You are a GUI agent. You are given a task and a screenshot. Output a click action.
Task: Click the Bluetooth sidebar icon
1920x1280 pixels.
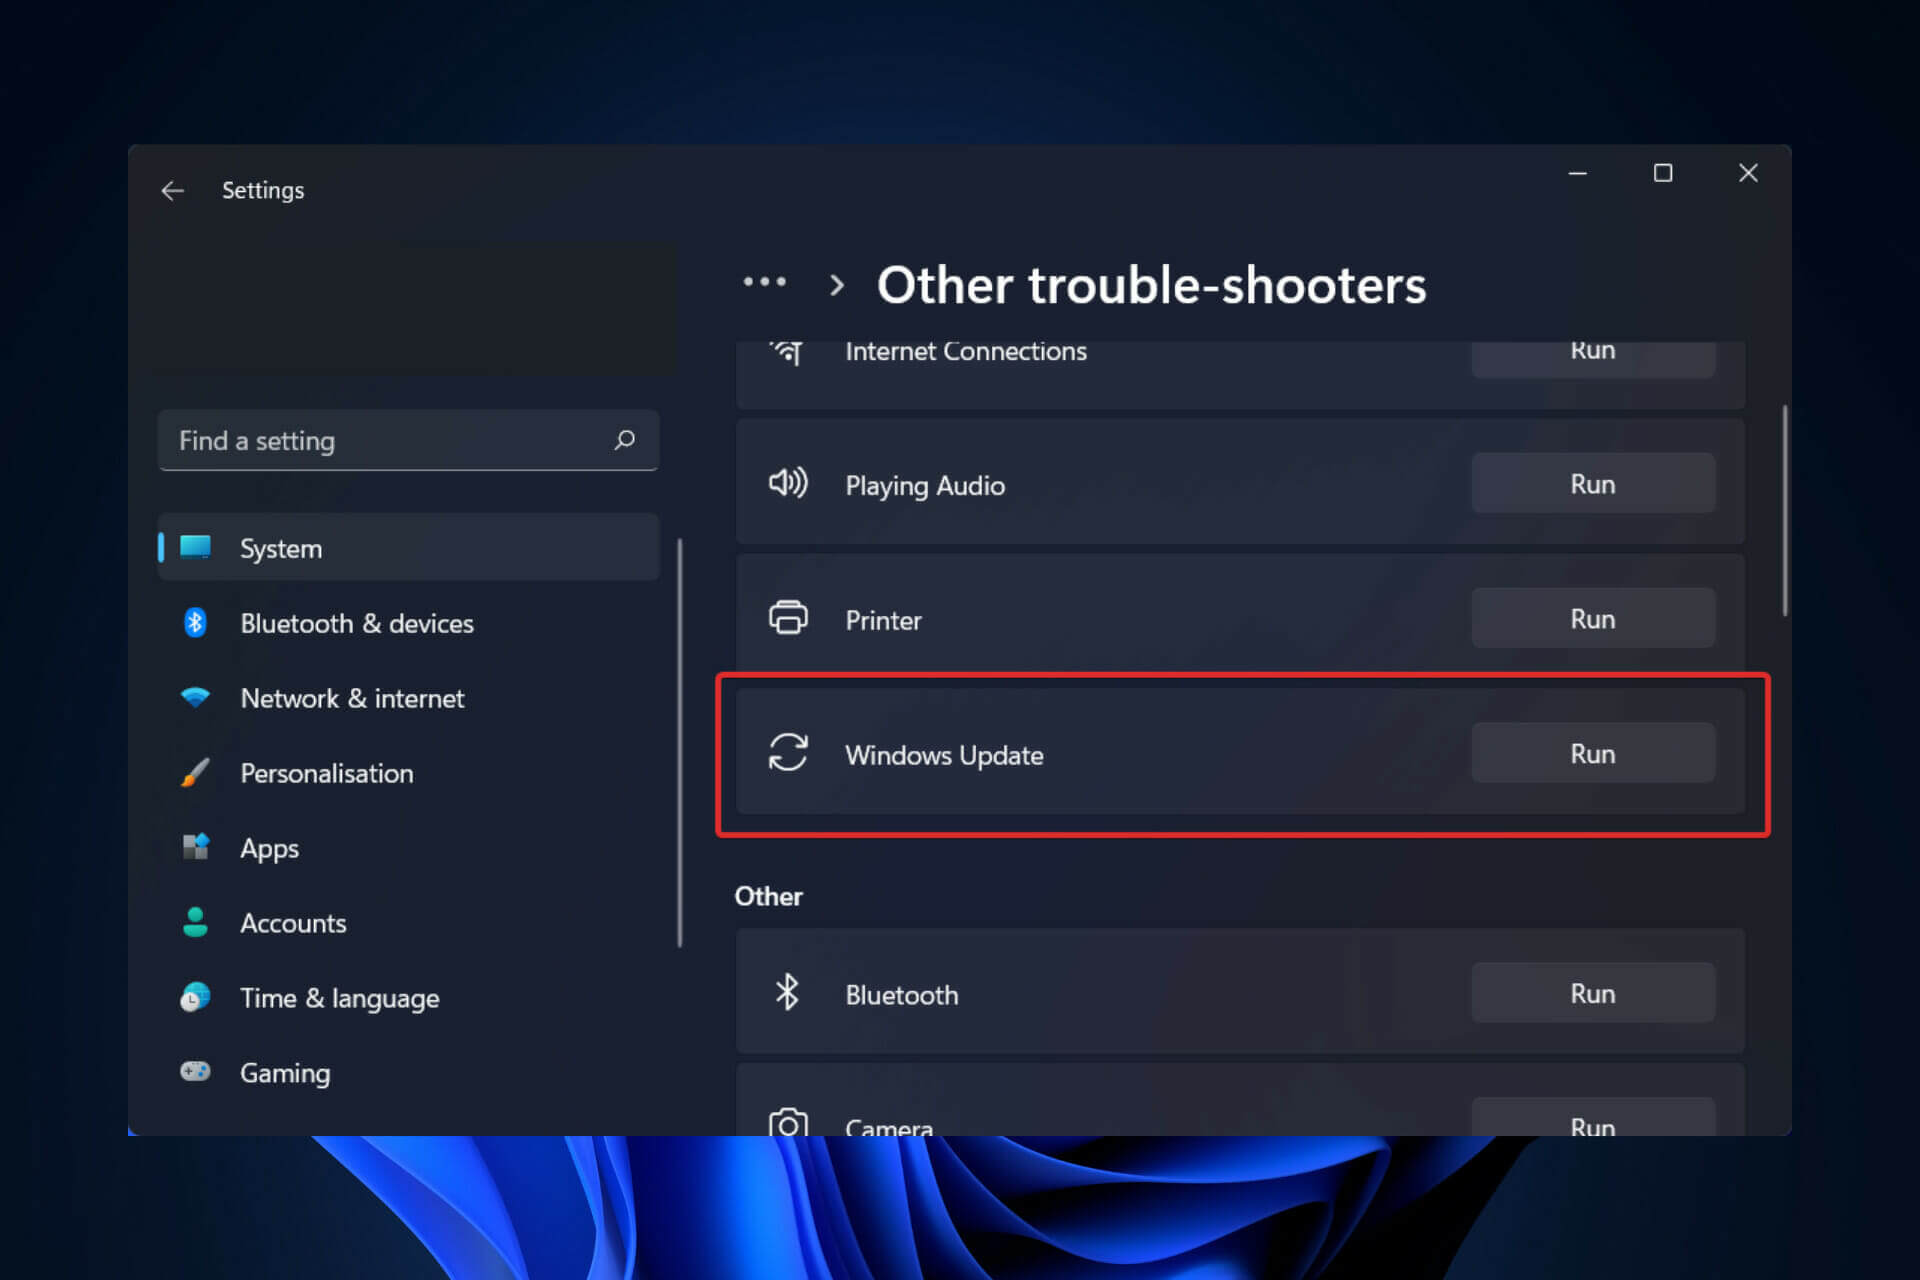click(x=195, y=622)
